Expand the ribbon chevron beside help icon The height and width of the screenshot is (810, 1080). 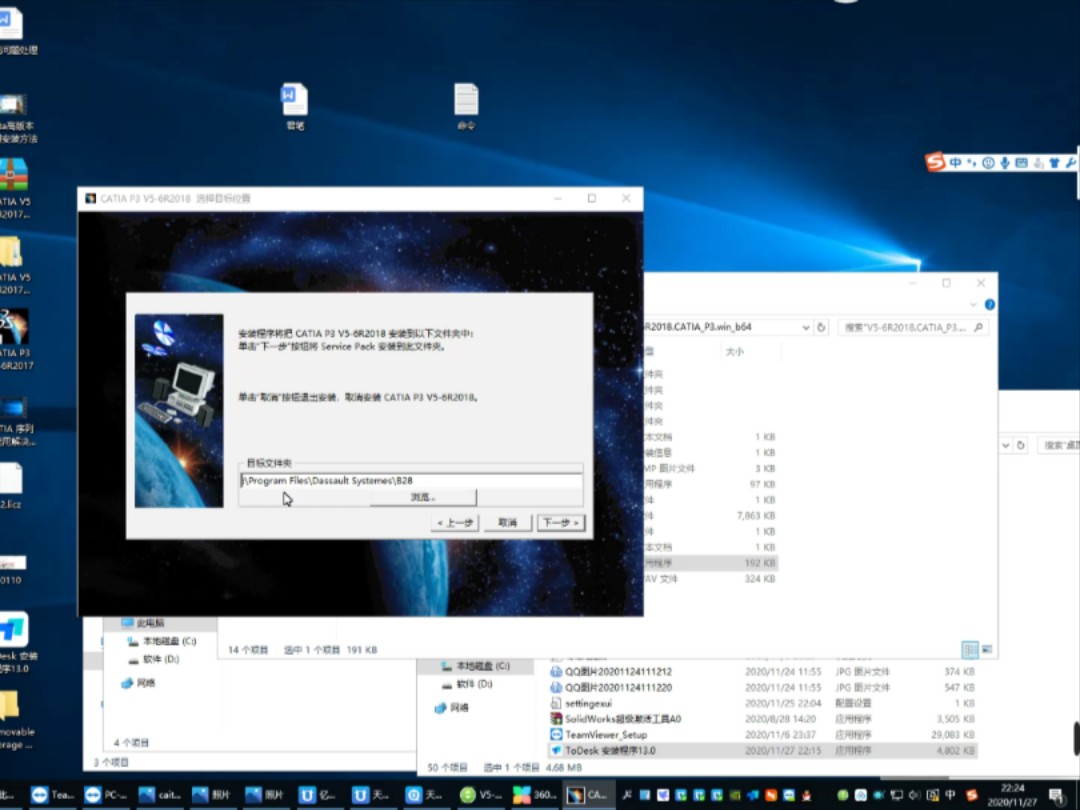tap(973, 304)
